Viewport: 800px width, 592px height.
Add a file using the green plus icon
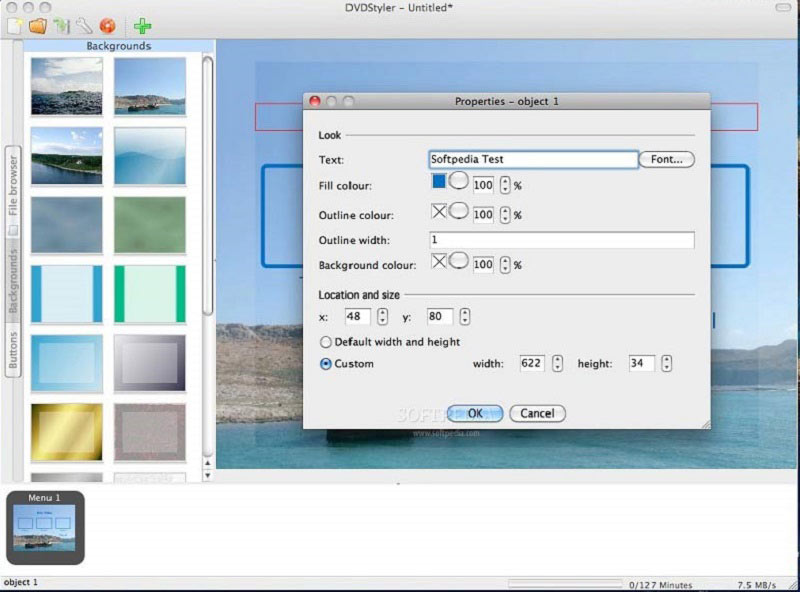tap(144, 25)
